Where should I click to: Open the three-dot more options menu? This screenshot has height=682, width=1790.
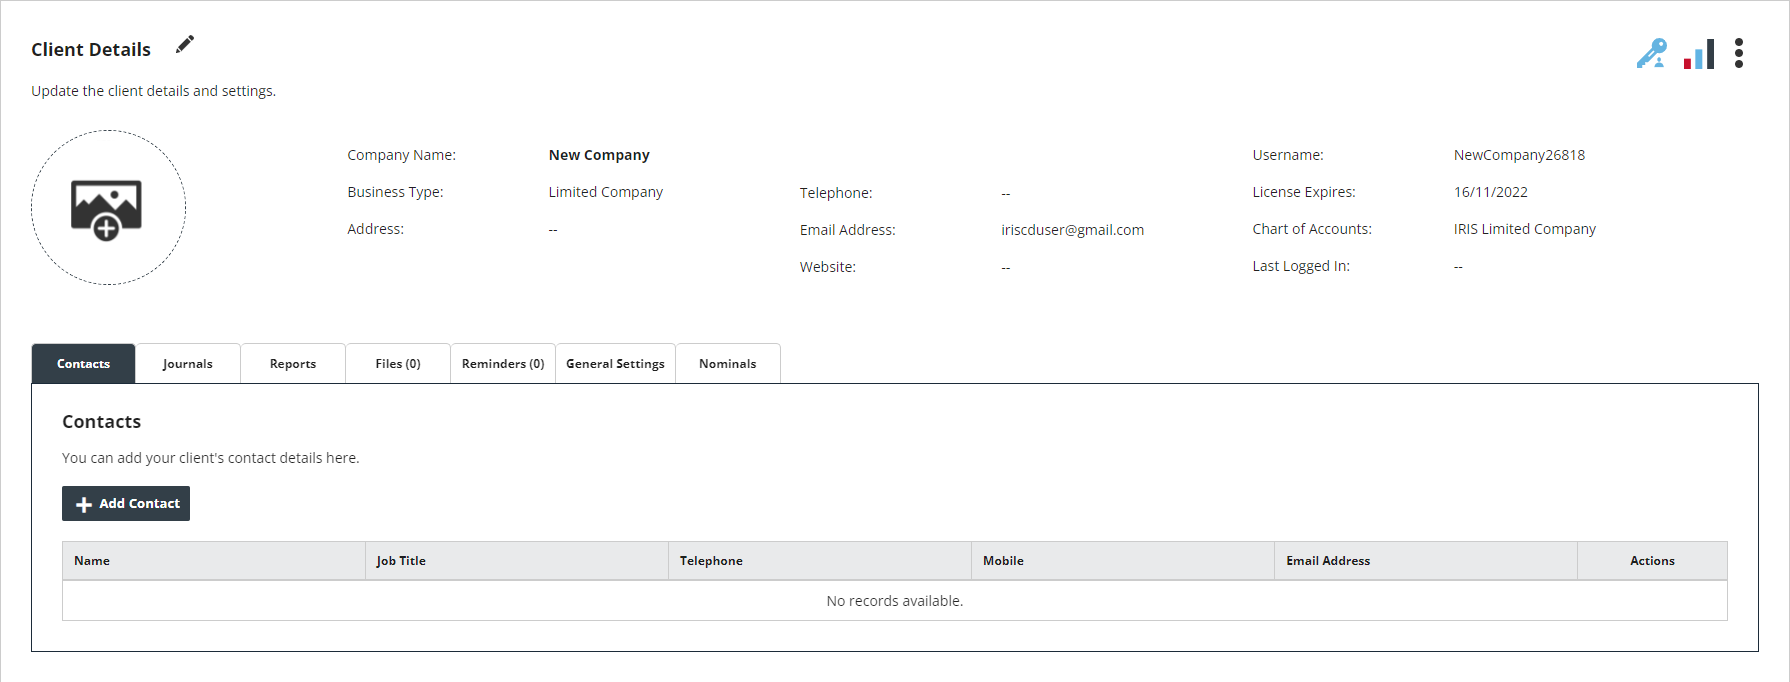tap(1739, 53)
